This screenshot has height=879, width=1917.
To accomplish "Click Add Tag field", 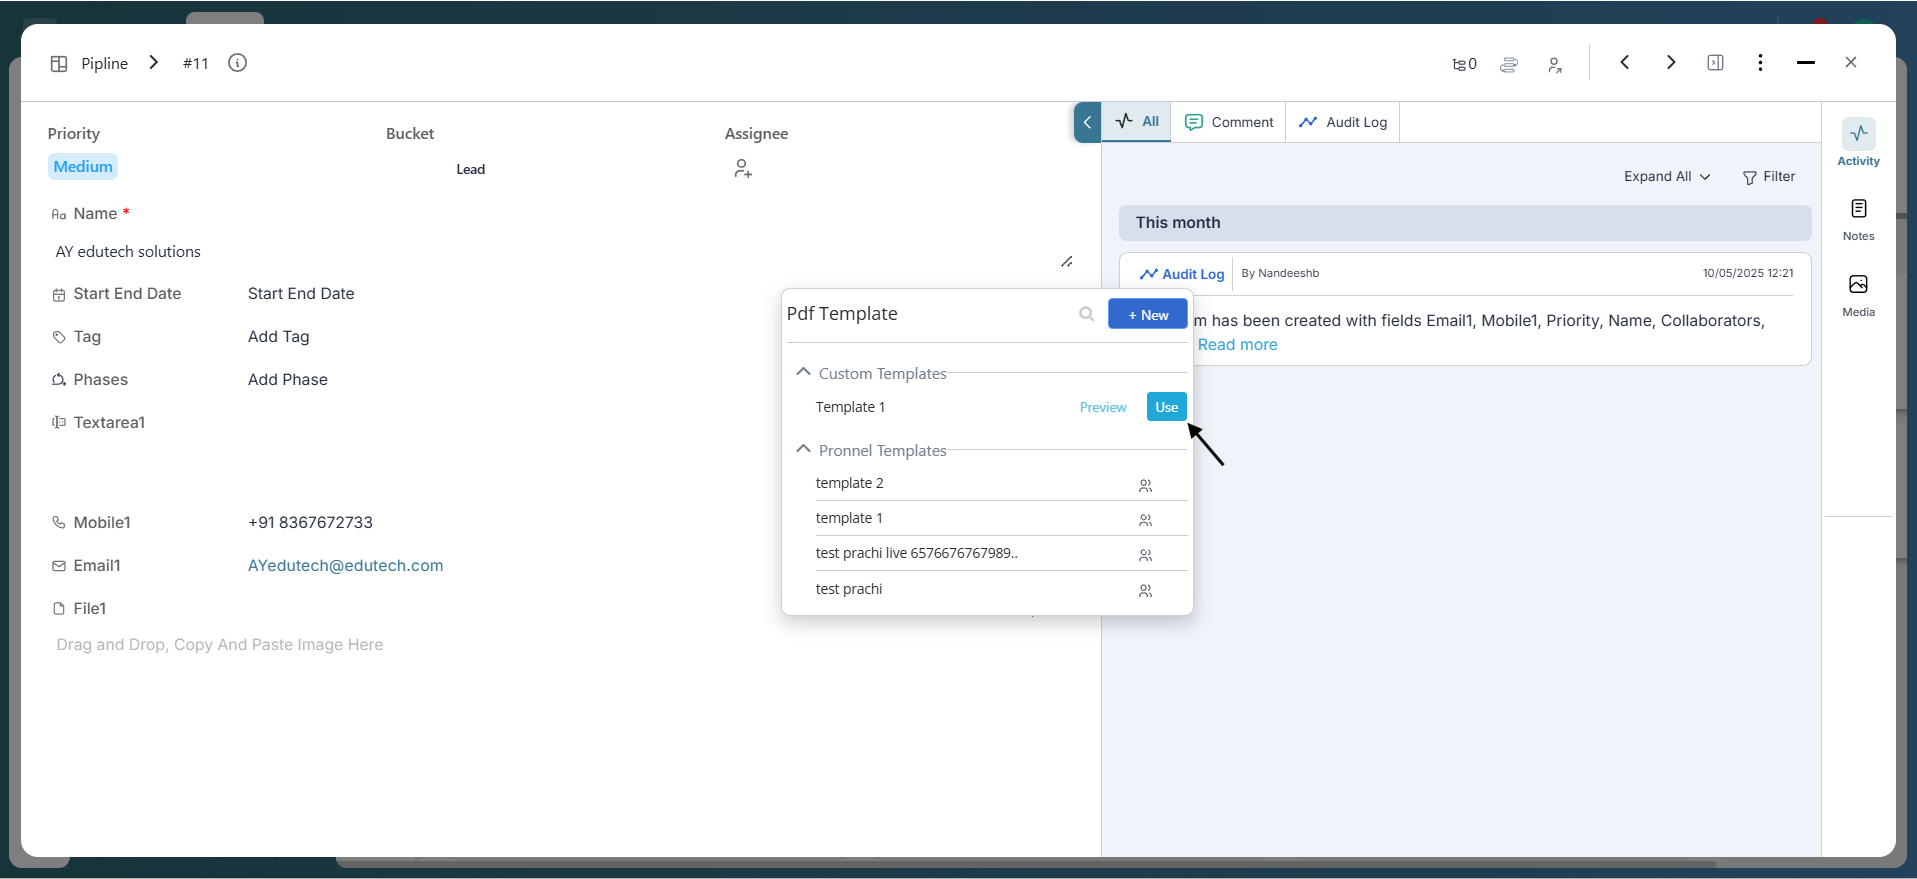I will click(x=279, y=337).
